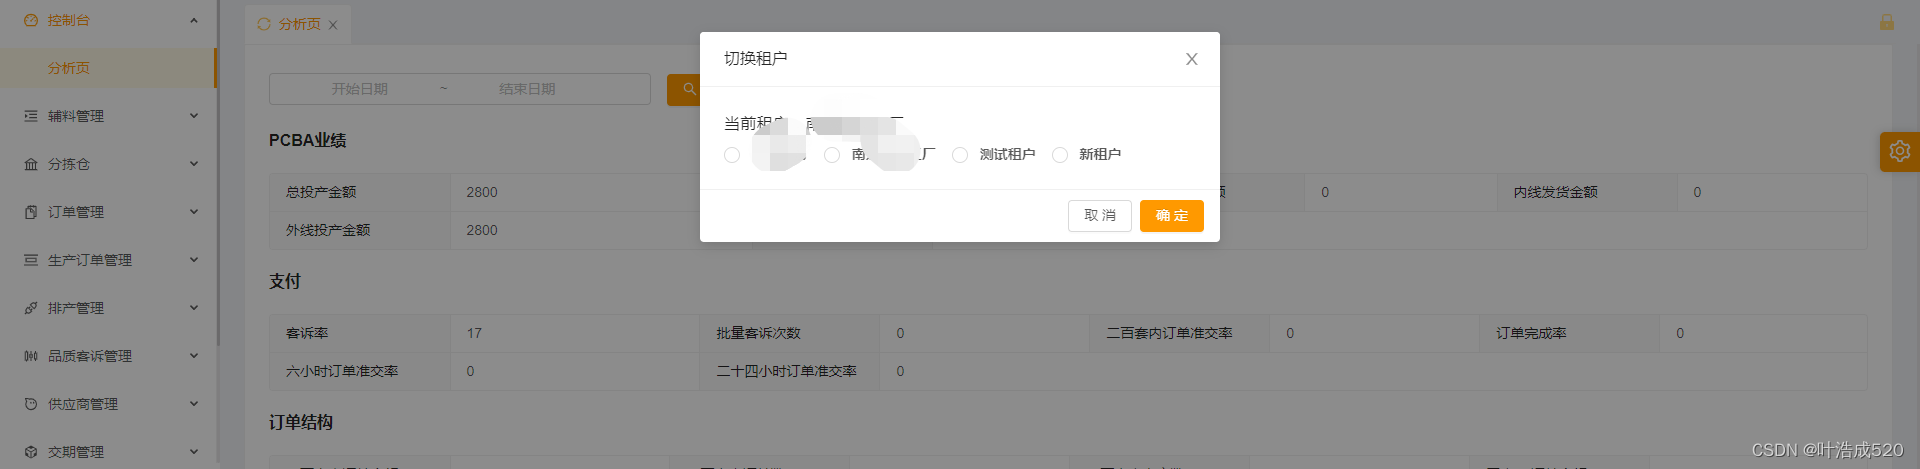Screen dimensions: 1920x469
Task: Click the 排产管理 icon
Action: (x=31, y=308)
